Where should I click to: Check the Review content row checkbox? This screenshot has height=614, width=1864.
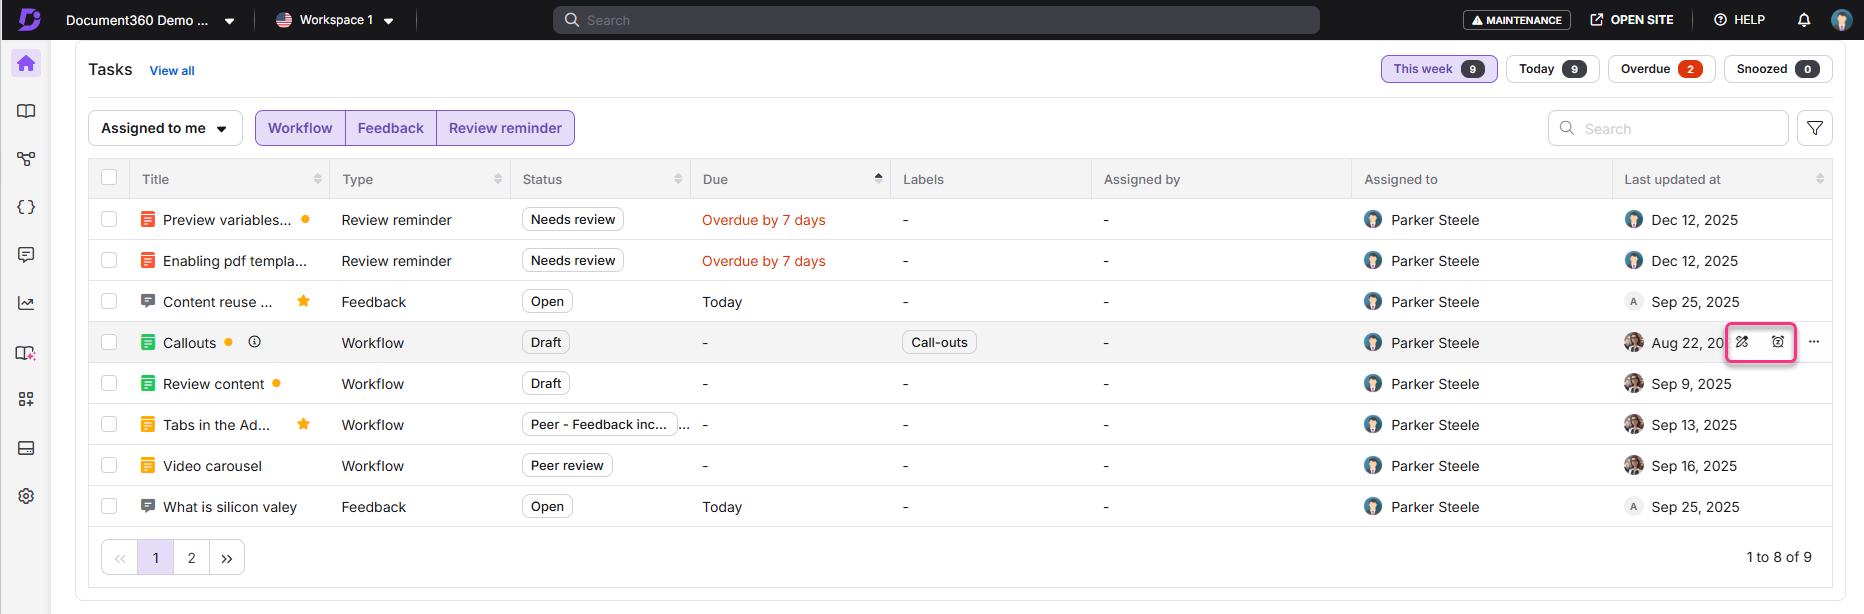[x=109, y=383]
